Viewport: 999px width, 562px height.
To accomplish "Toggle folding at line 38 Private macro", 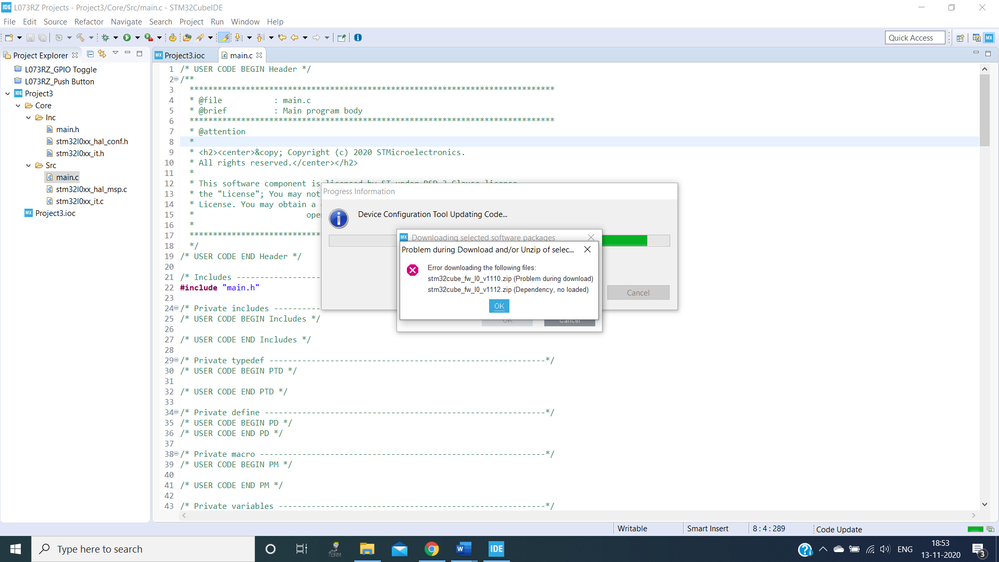I will pos(176,454).
